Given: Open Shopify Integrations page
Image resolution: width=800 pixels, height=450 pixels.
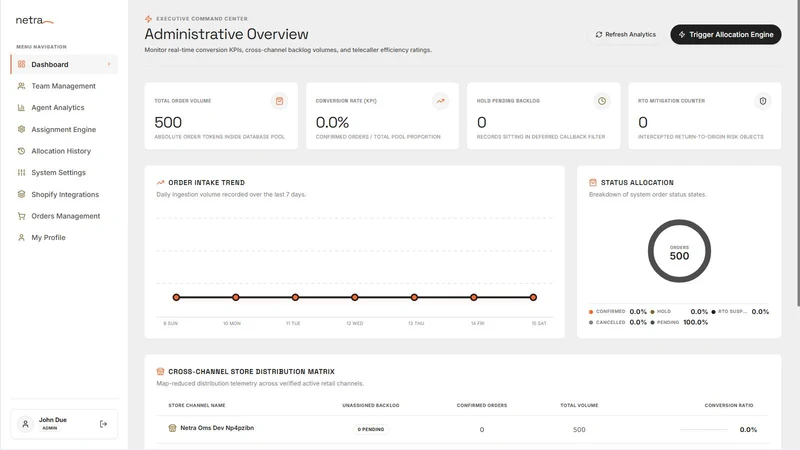Looking at the screenshot, I should [x=65, y=194].
